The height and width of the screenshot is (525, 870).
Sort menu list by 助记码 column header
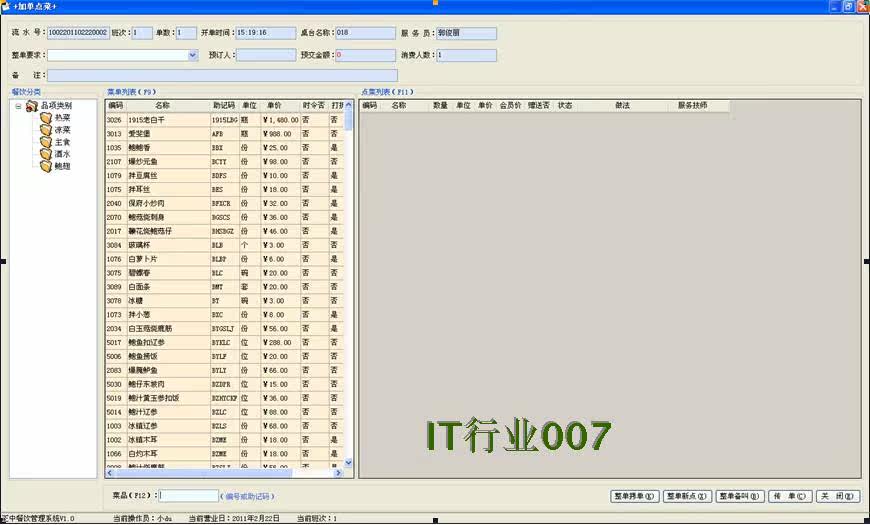pos(224,105)
